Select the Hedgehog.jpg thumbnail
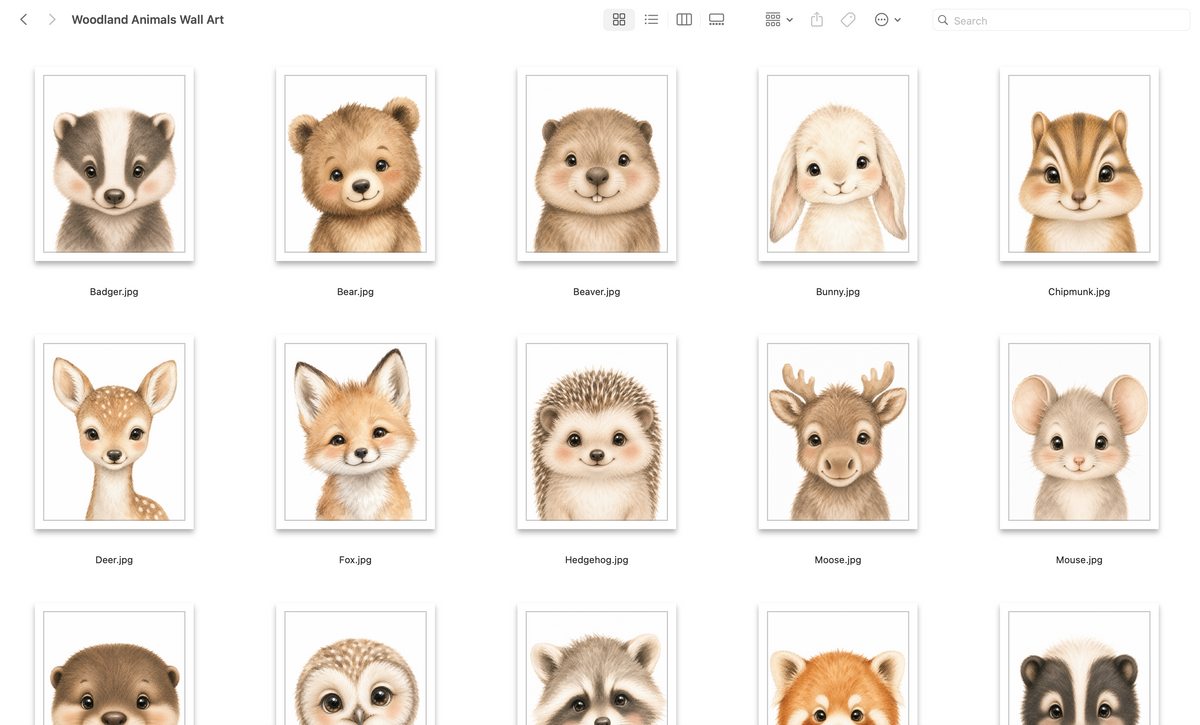The height and width of the screenshot is (725, 1200). point(597,432)
